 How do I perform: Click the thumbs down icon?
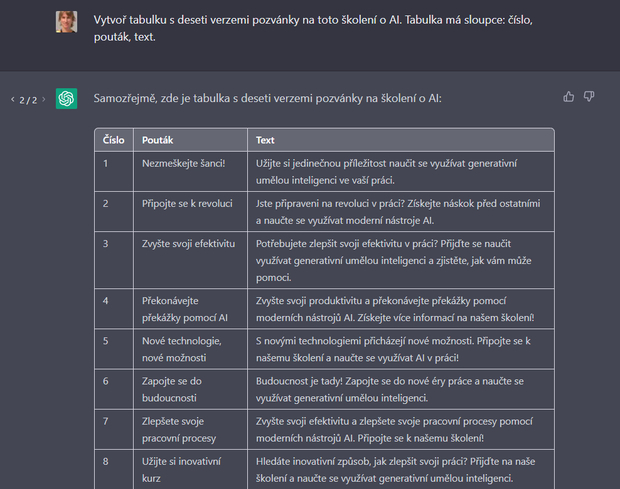[589, 97]
